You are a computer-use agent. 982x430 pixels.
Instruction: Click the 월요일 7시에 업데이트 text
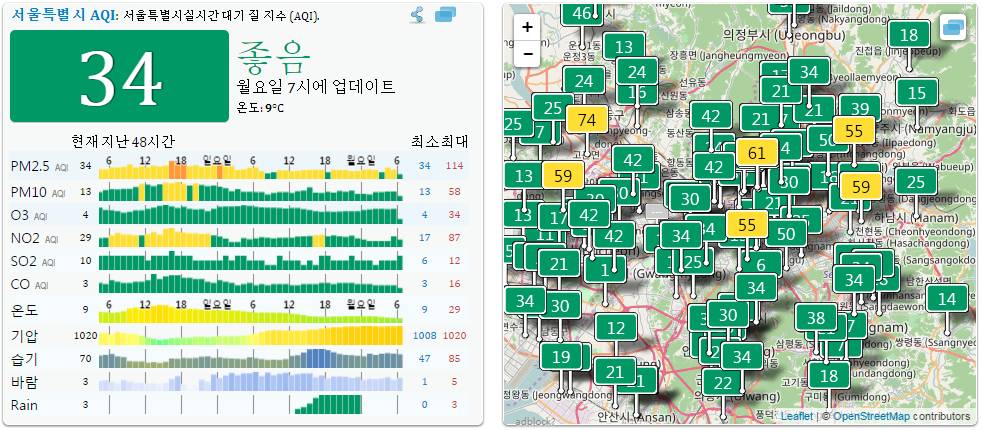316,86
